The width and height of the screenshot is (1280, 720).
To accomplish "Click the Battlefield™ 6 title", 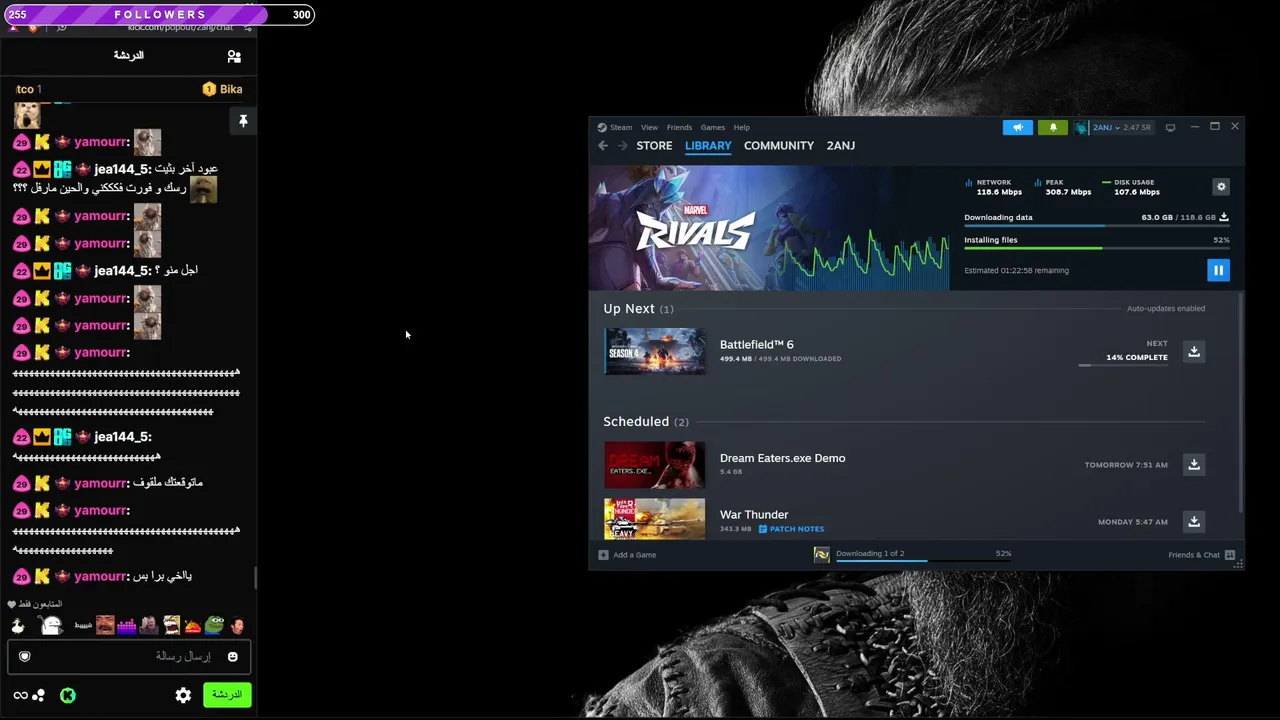I will (757, 345).
